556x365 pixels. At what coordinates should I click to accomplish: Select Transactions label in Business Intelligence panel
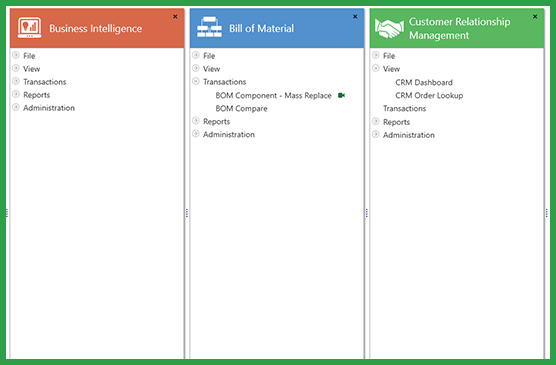click(x=45, y=82)
